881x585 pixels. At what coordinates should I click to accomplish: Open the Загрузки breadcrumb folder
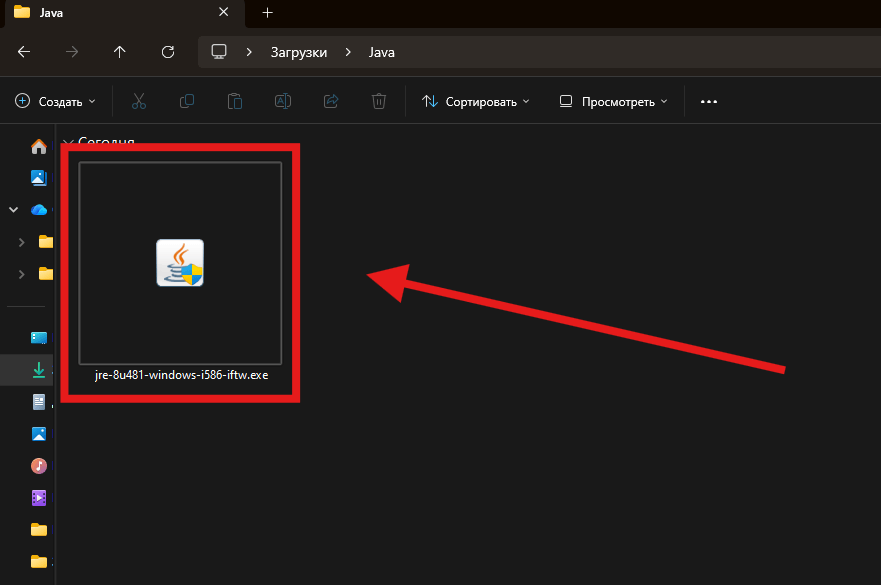tap(299, 52)
